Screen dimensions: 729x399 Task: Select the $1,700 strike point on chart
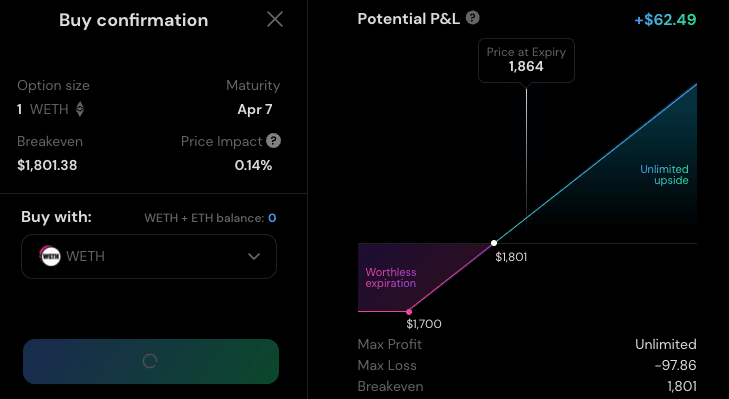point(409,312)
